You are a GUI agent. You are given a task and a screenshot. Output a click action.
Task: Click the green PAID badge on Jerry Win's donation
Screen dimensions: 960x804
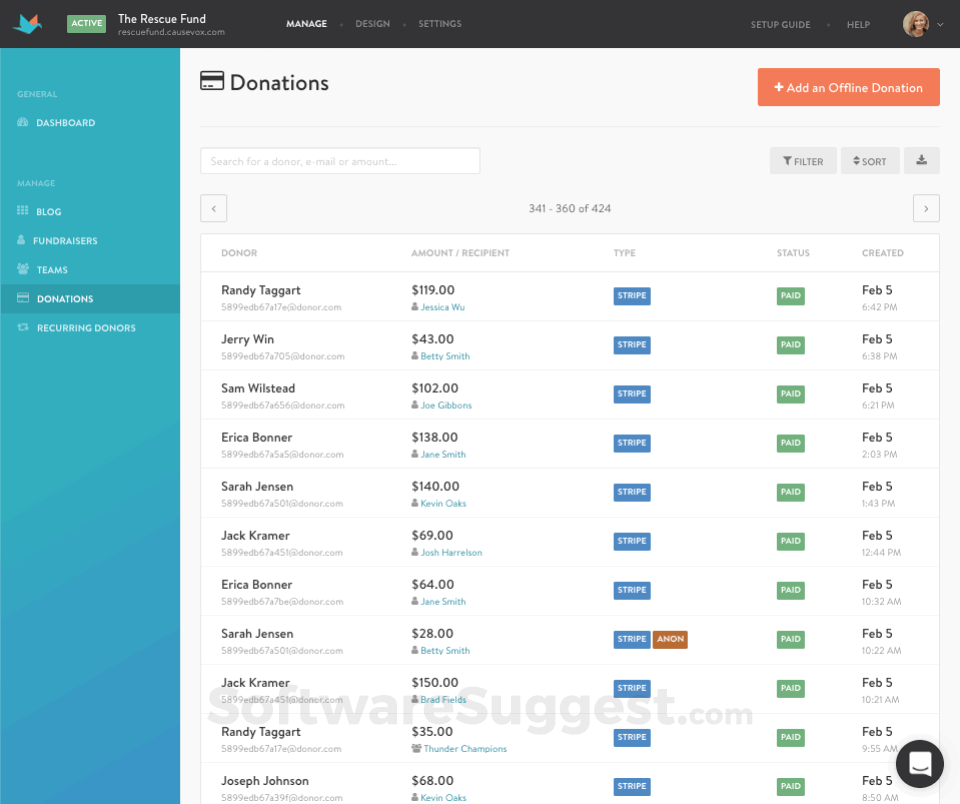click(x=790, y=345)
